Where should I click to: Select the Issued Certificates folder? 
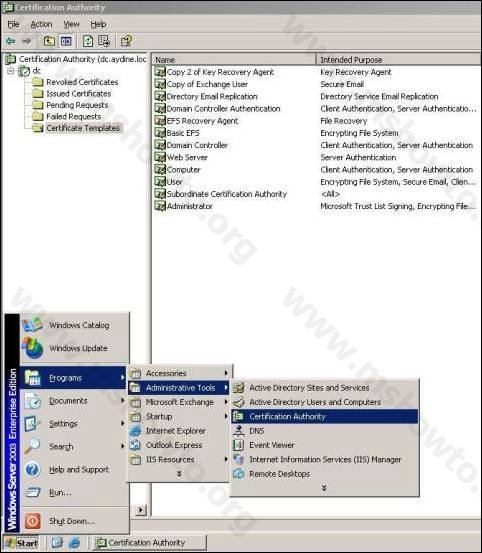coord(78,93)
